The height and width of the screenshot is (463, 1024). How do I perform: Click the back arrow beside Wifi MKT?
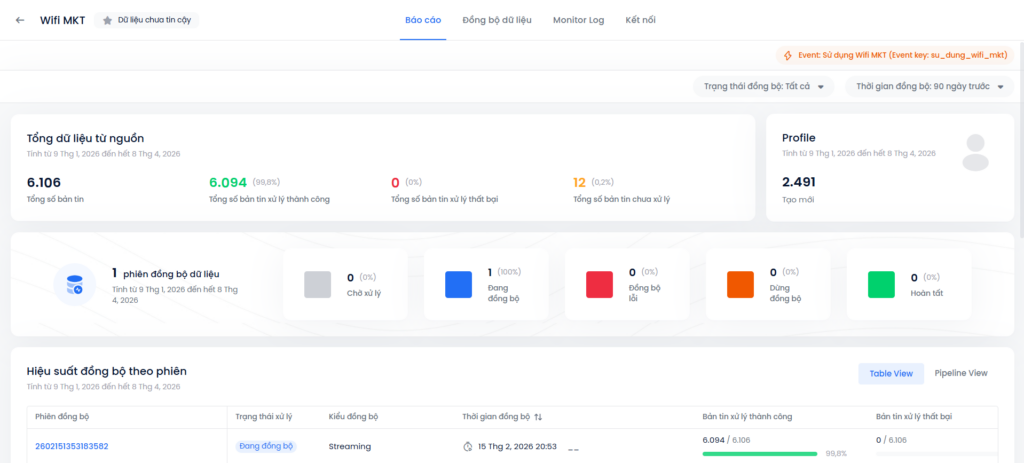click(20, 20)
